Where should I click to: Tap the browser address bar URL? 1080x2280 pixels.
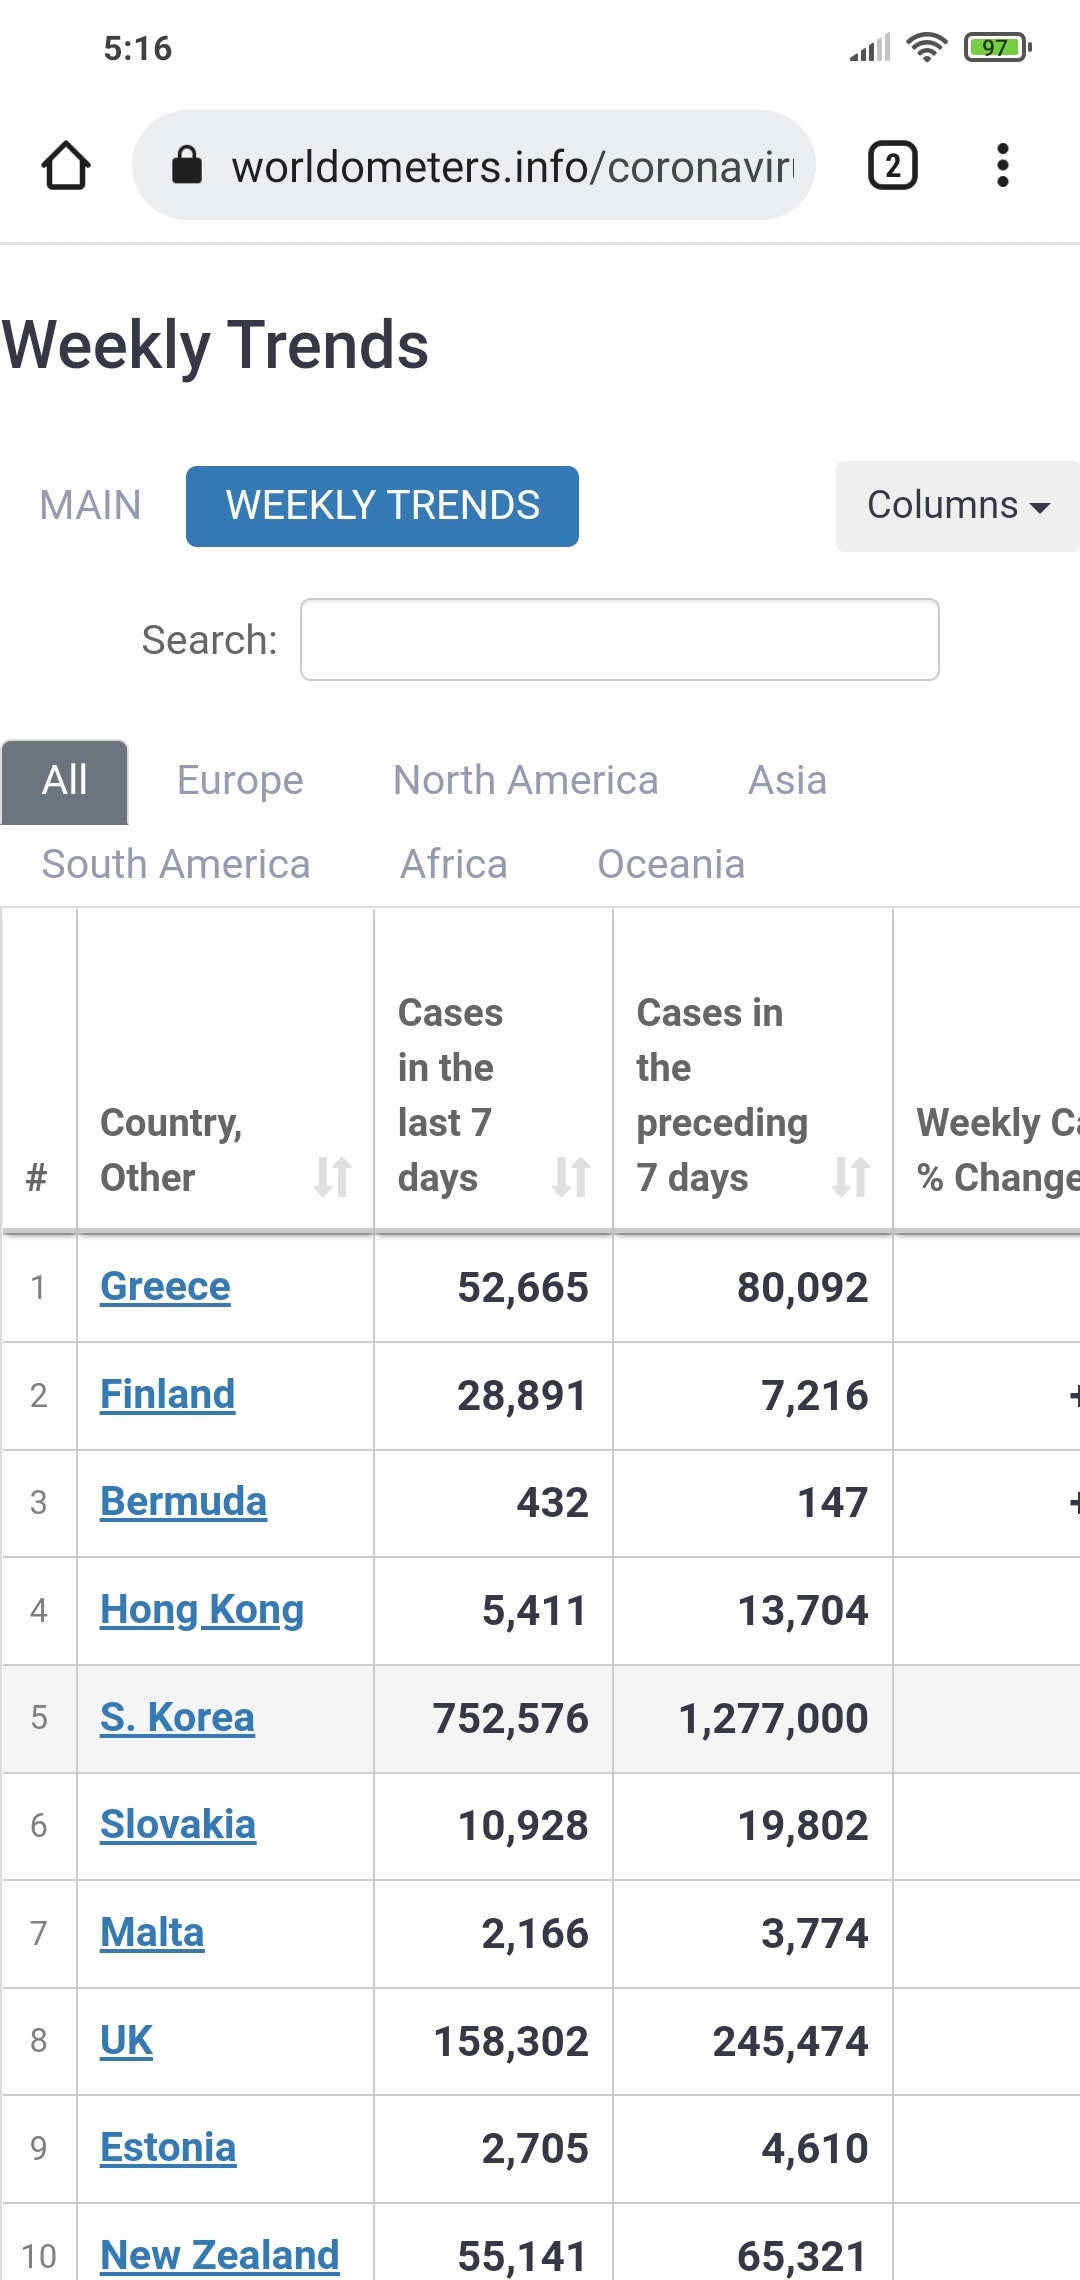point(512,166)
